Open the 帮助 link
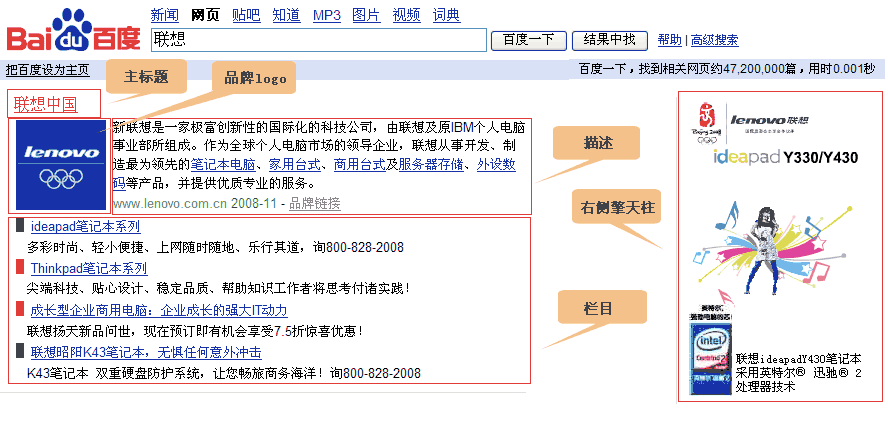This screenshot has width=888, height=425. (669, 40)
